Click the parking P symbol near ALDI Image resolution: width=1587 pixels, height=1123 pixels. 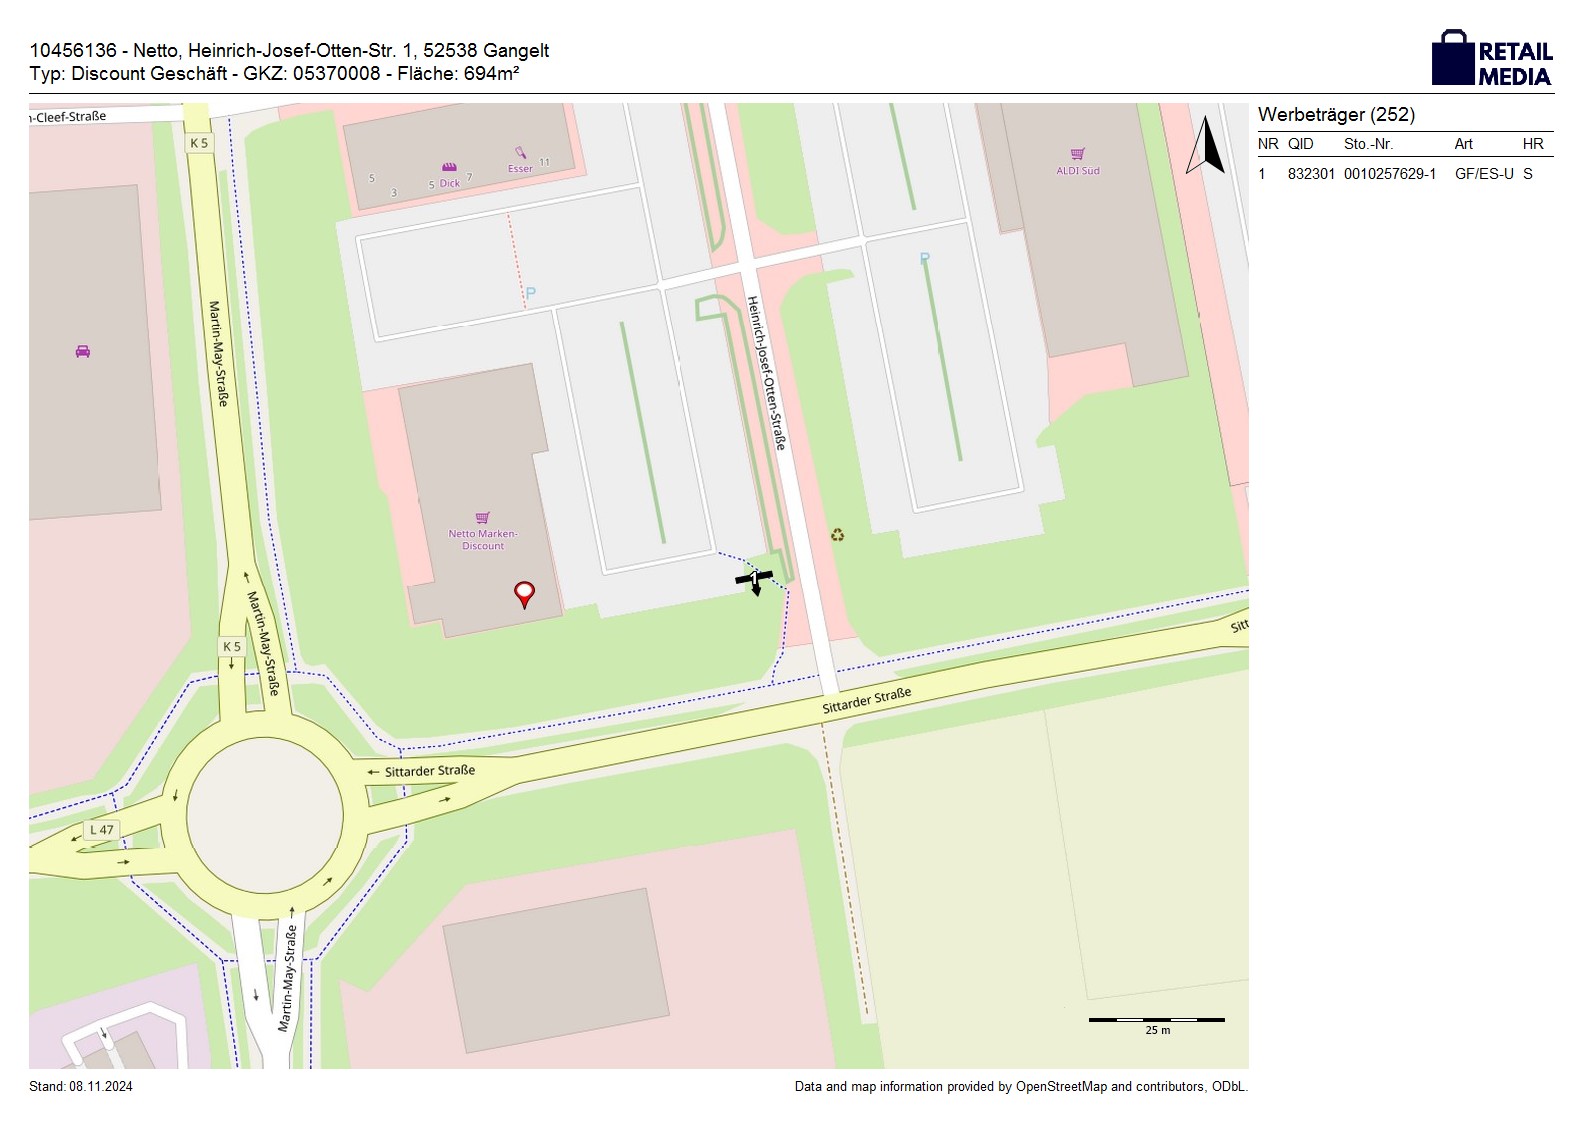[x=925, y=259]
